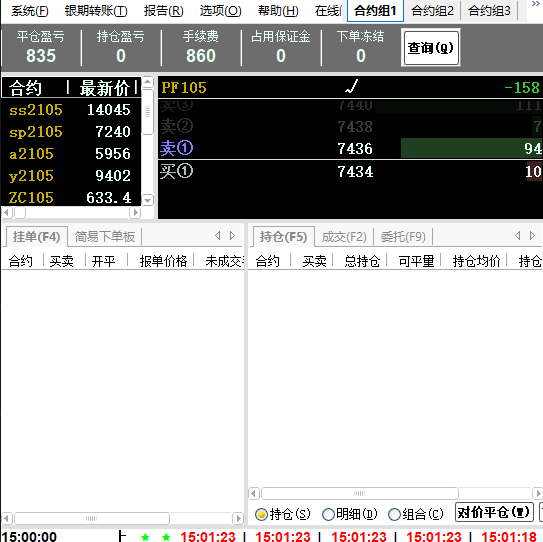Click 开平 column header in 挂单 panel
543x542 pixels.
[103, 261]
